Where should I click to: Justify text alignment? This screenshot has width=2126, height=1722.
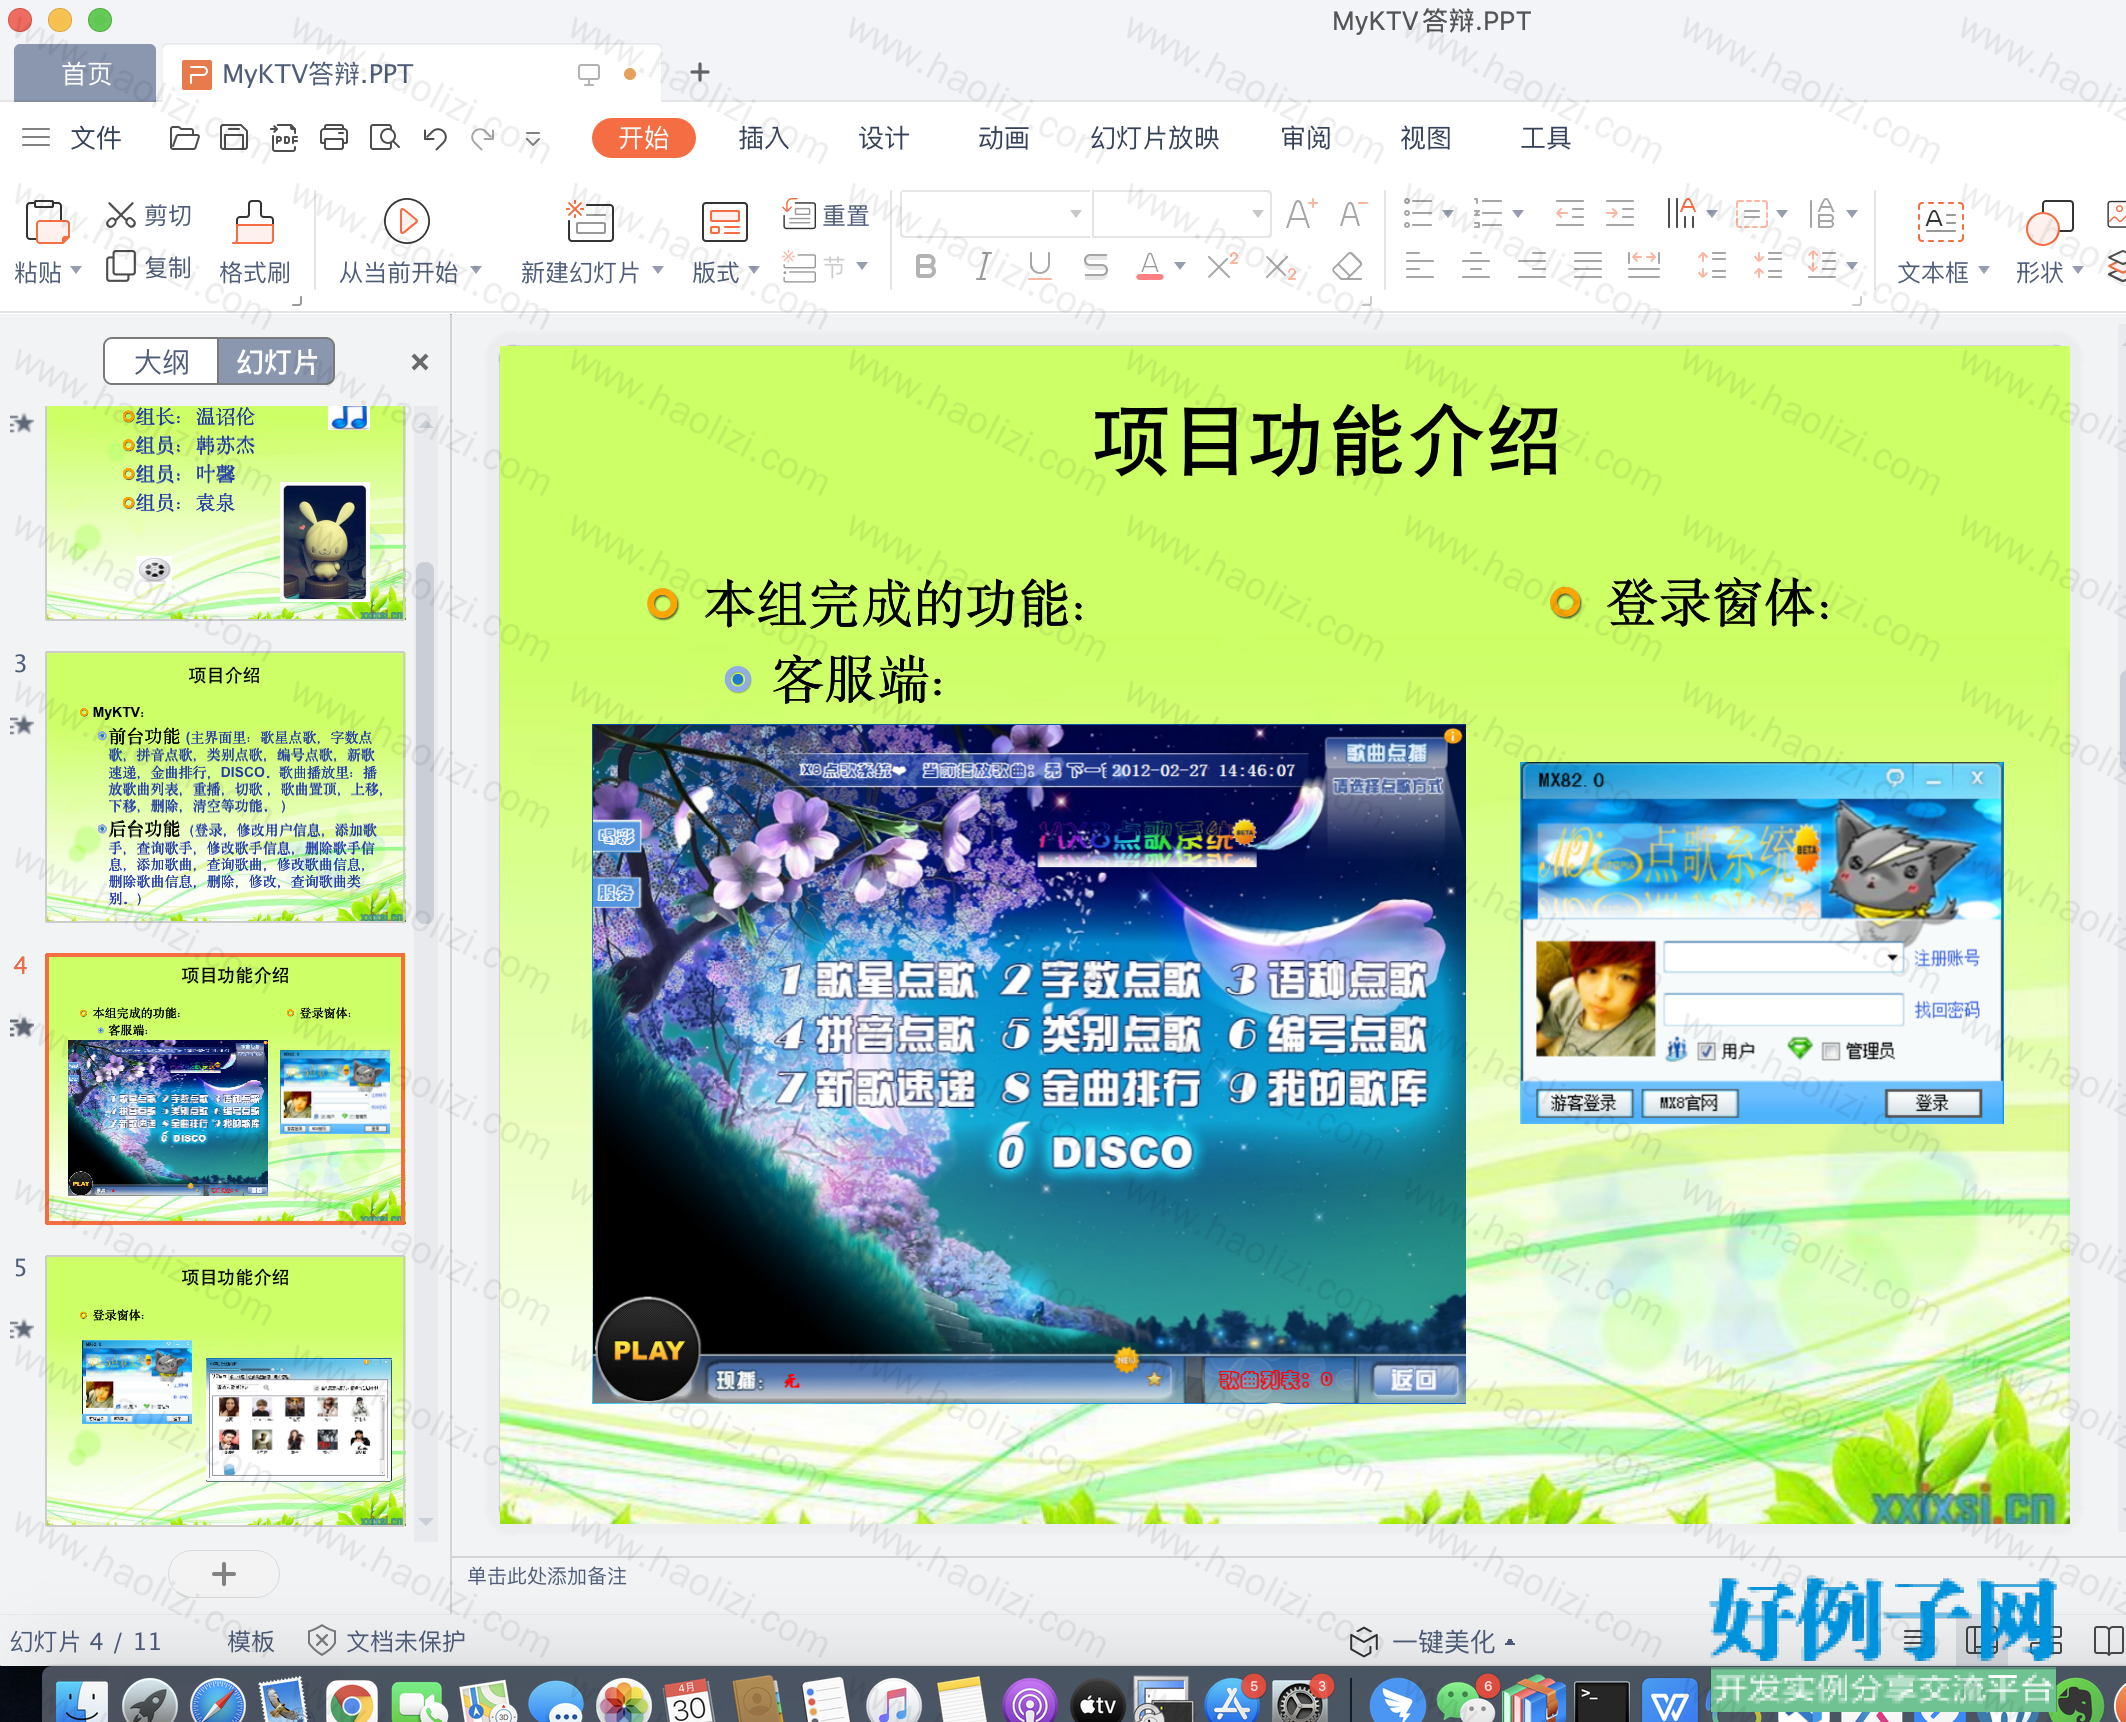click(1587, 266)
